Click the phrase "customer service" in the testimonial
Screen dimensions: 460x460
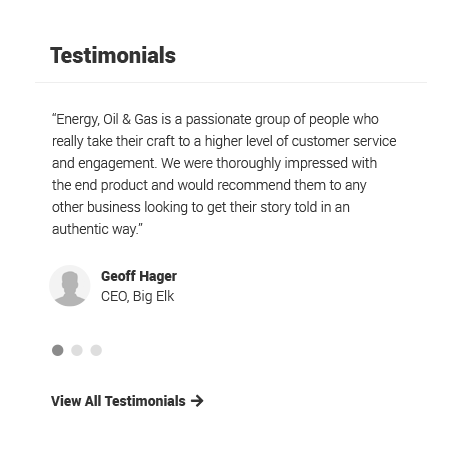click(x=344, y=141)
